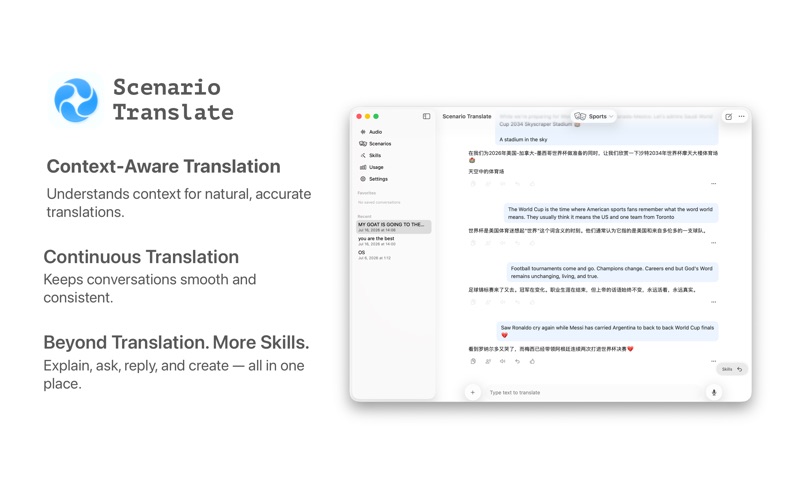Open the toolbar more options menu
The width and height of the screenshot is (800, 500).
tap(741, 117)
